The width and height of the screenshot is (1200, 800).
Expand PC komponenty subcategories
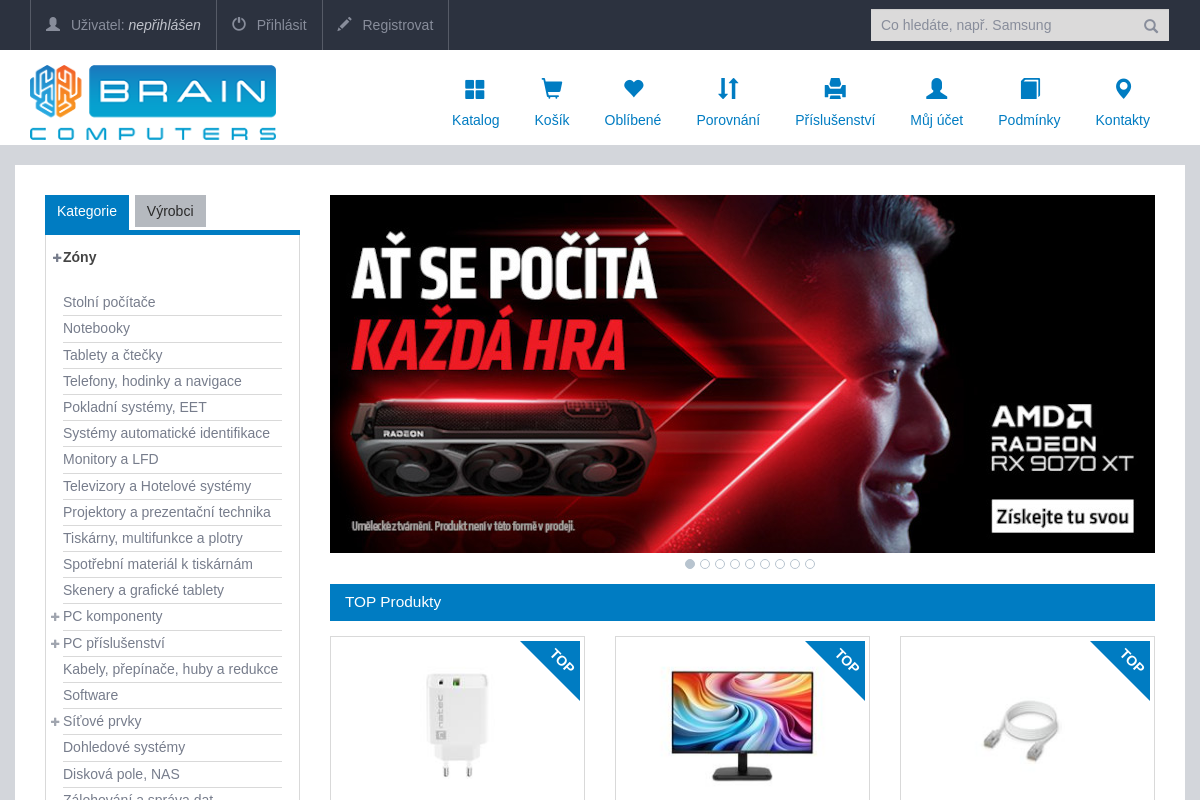tap(55, 616)
